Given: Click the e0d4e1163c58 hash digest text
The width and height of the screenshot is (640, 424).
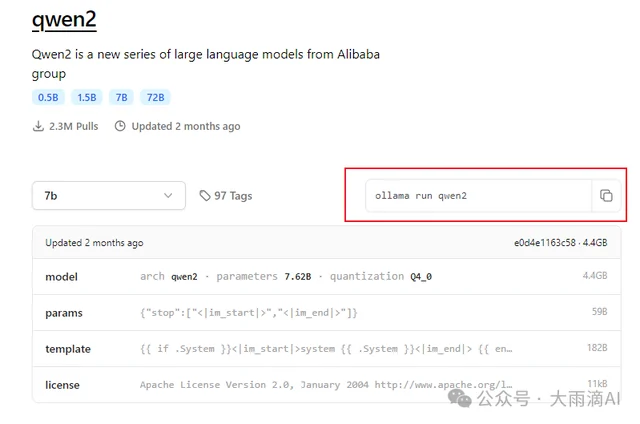Looking at the screenshot, I should point(544,243).
